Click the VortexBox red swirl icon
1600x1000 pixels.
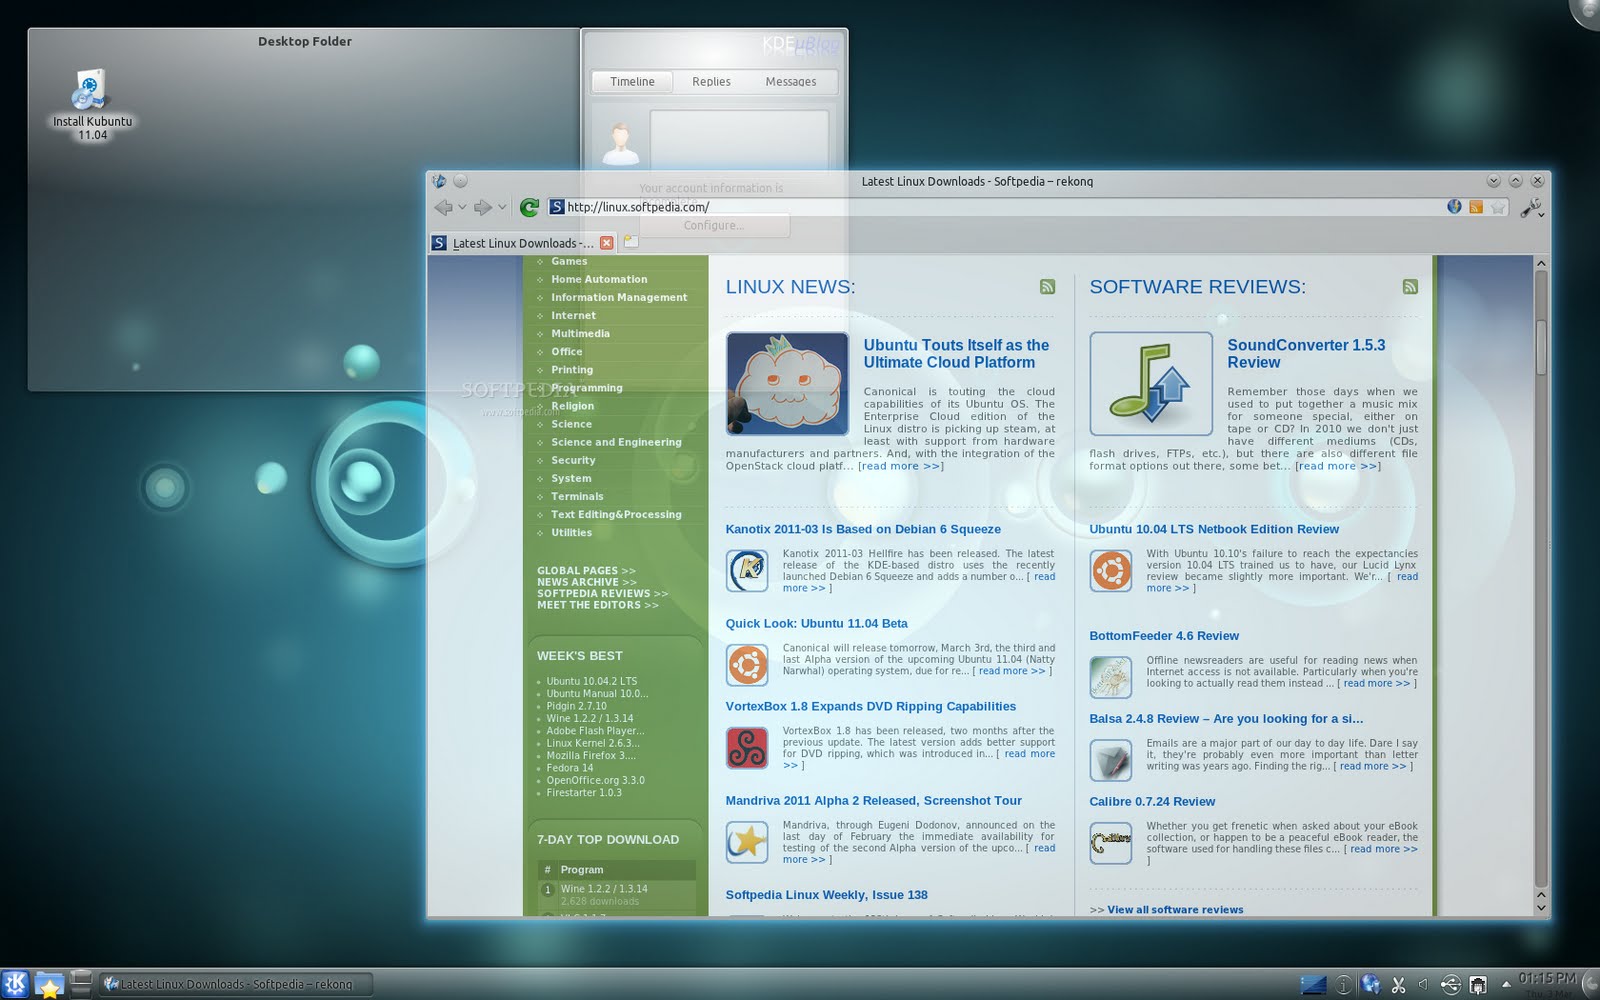[x=747, y=748]
